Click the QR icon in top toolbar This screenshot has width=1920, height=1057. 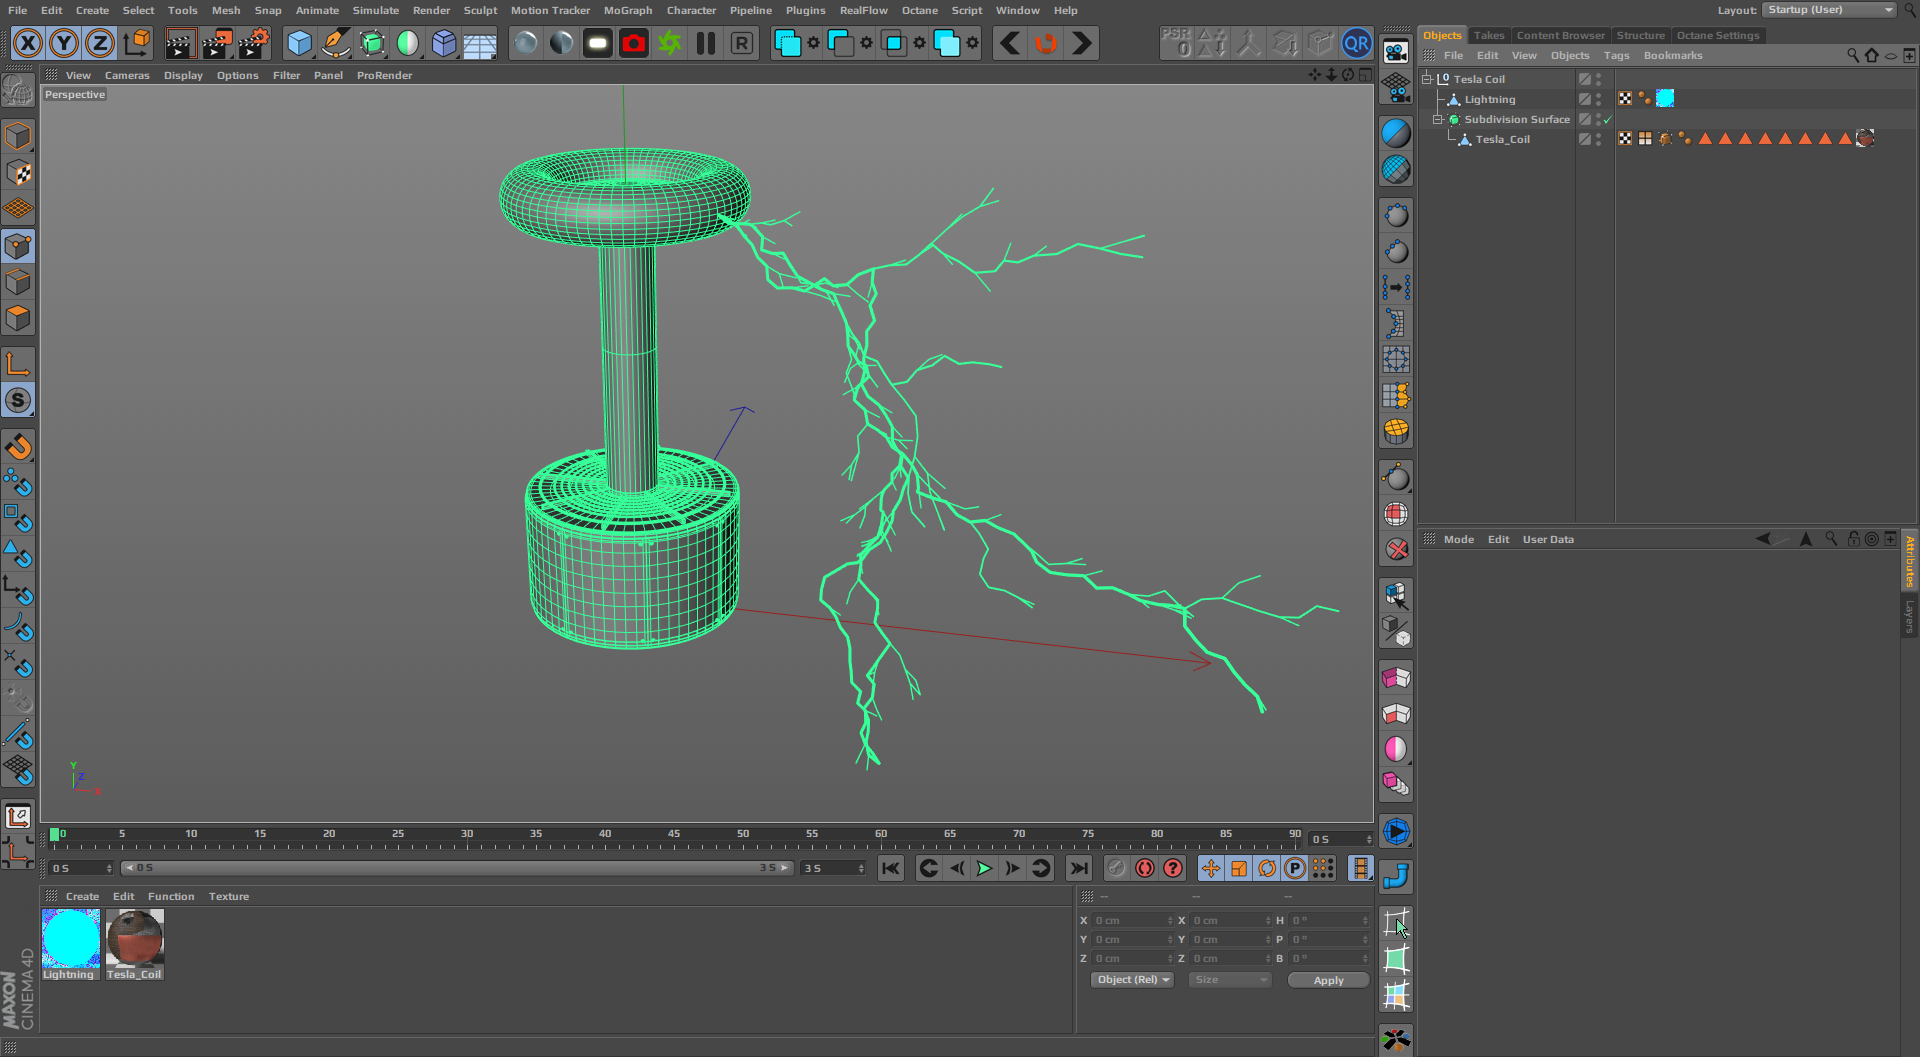coord(1356,43)
